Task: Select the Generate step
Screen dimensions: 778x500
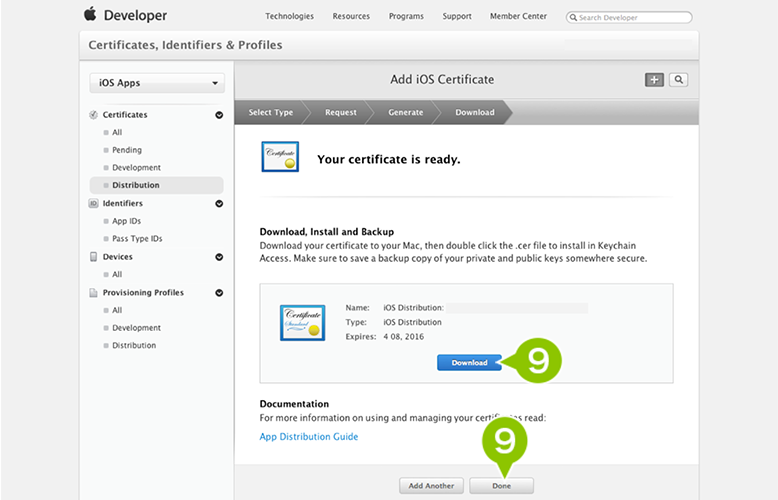Action: tap(405, 112)
